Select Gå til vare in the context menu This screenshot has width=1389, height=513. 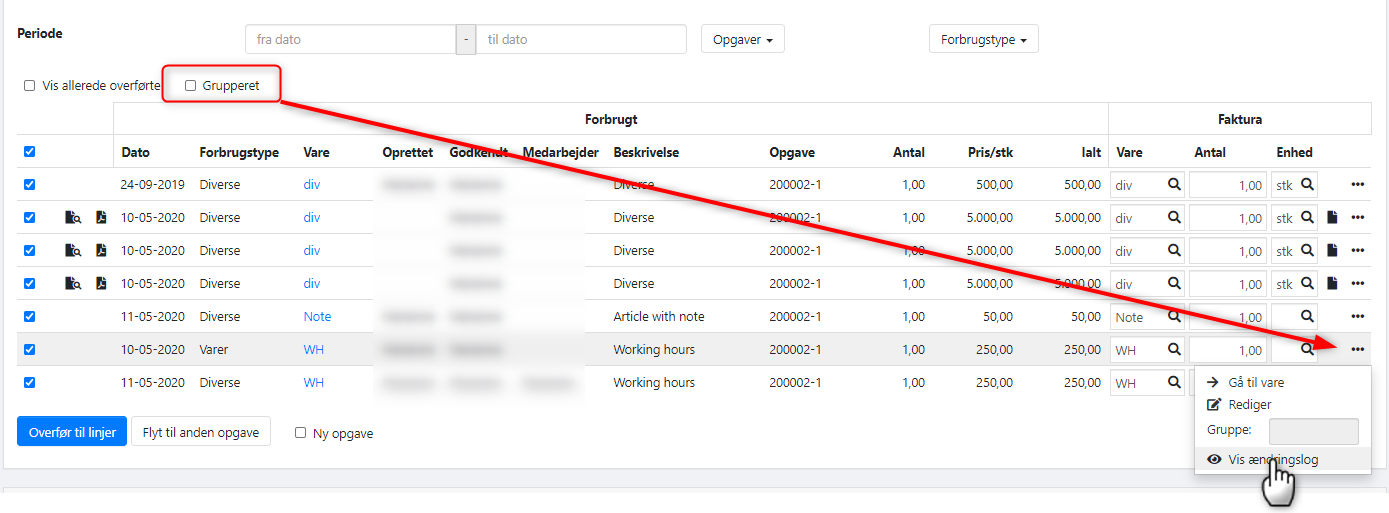(x=1255, y=382)
